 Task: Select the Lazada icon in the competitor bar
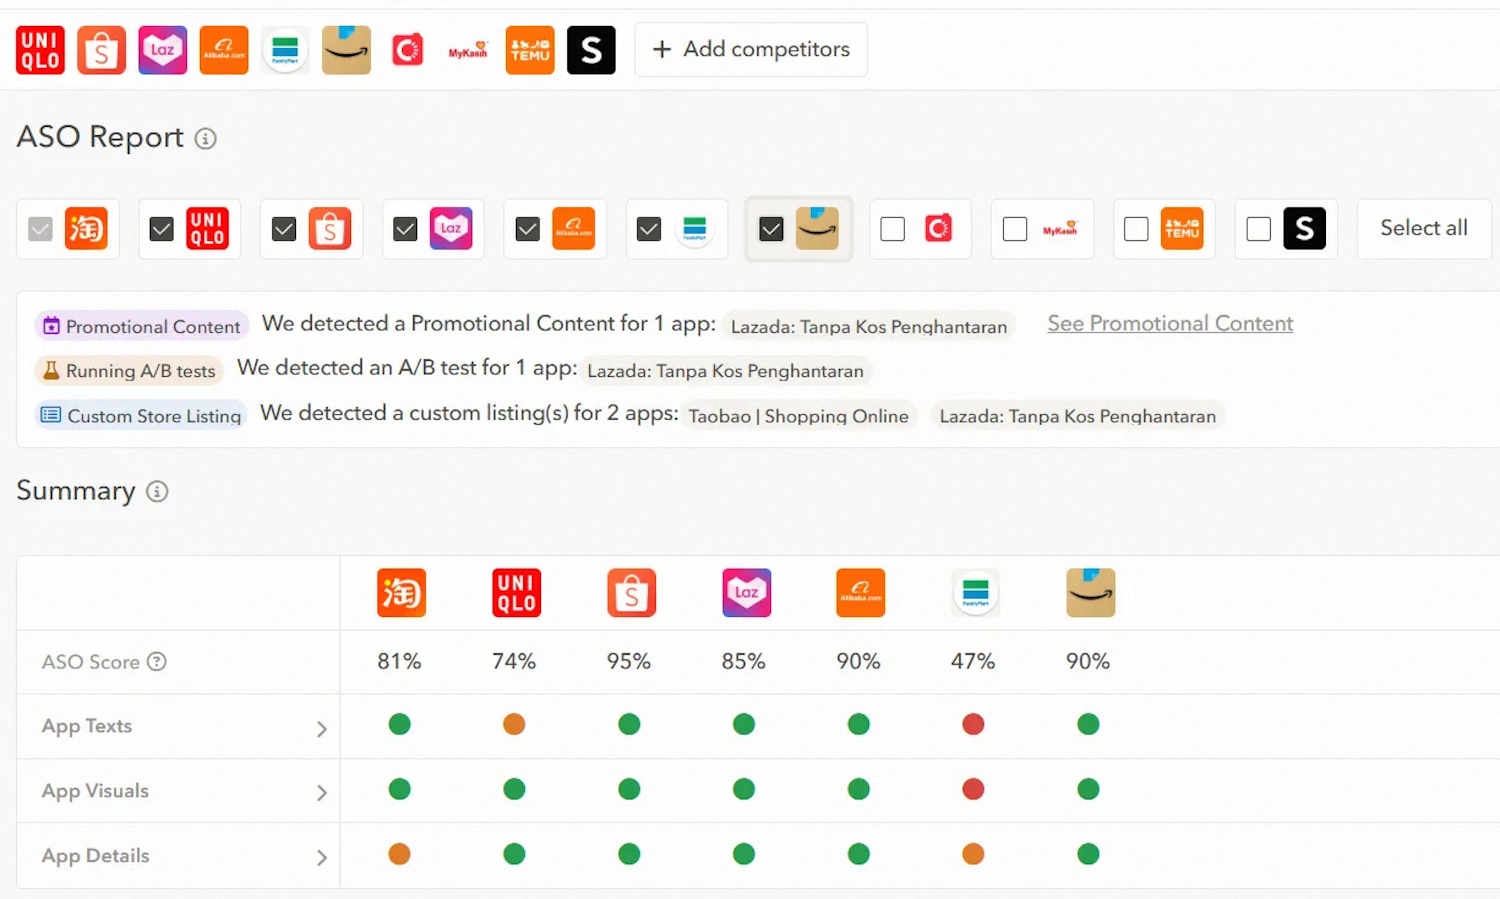(x=163, y=50)
